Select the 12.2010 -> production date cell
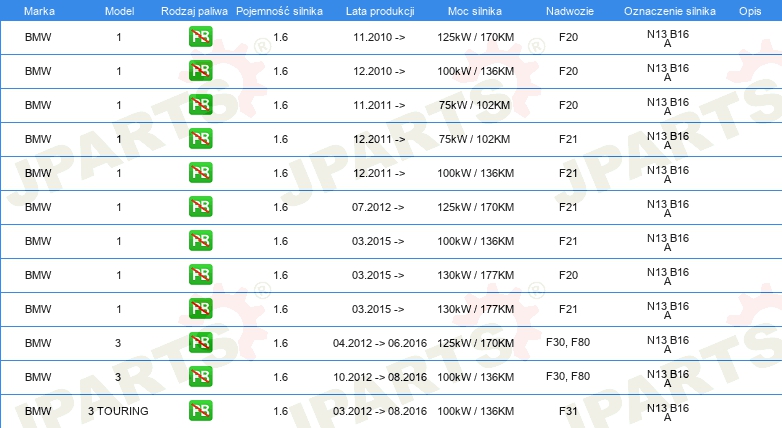Viewport: 782px width, 428px height. [379, 71]
